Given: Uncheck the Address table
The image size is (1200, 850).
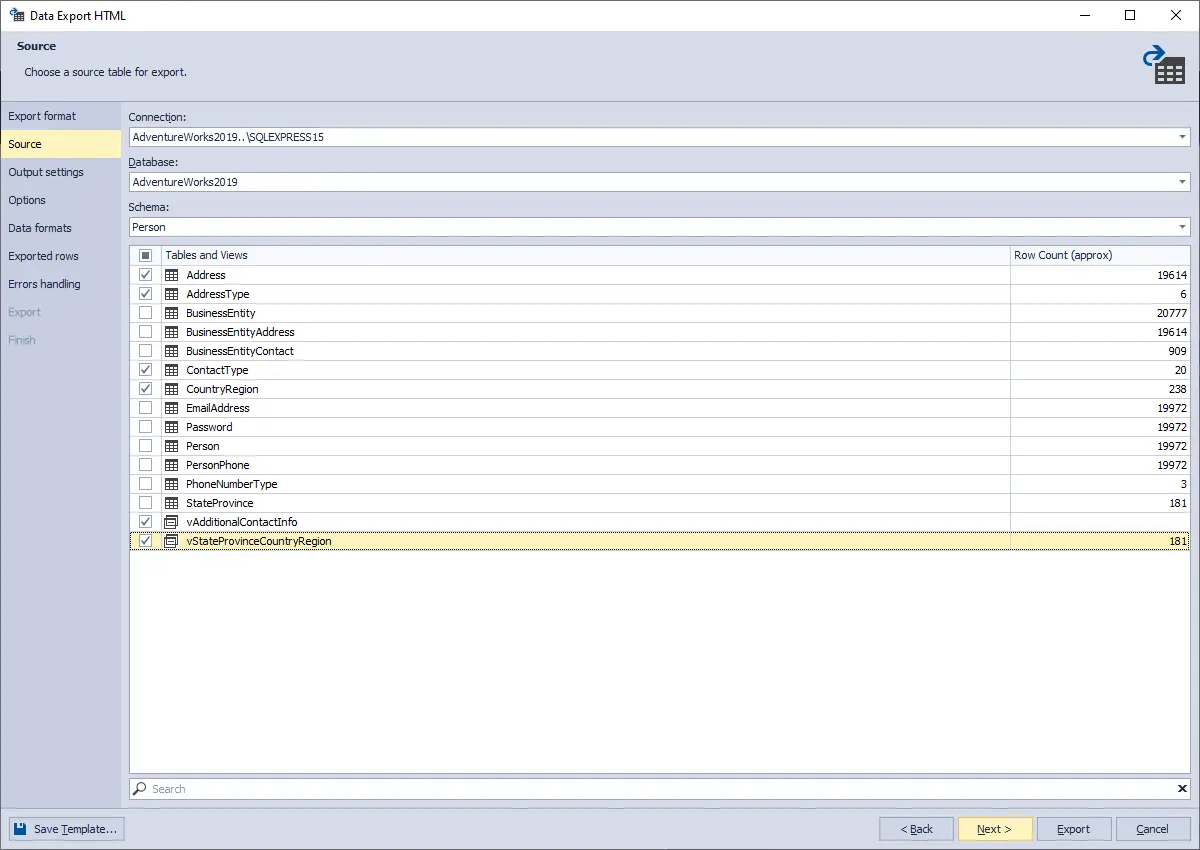Looking at the screenshot, I should [x=145, y=275].
